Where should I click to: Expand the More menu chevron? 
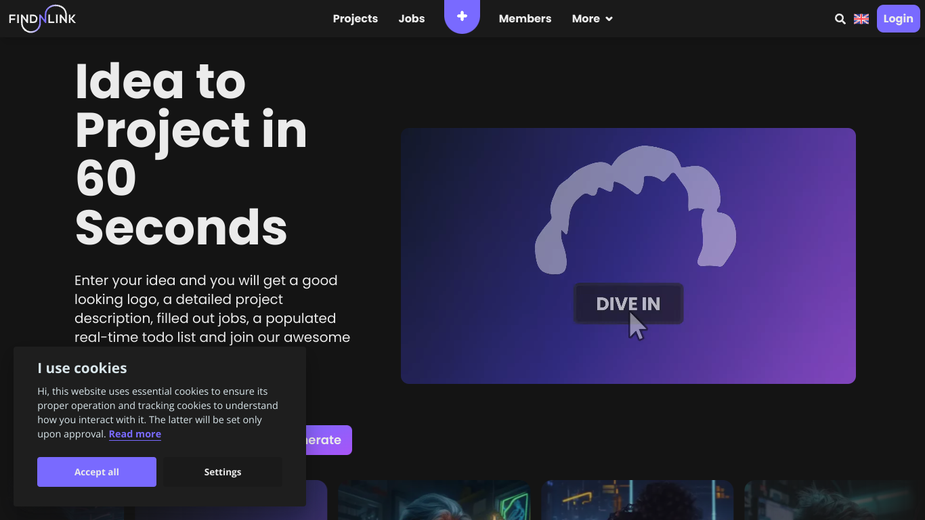click(609, 19)
